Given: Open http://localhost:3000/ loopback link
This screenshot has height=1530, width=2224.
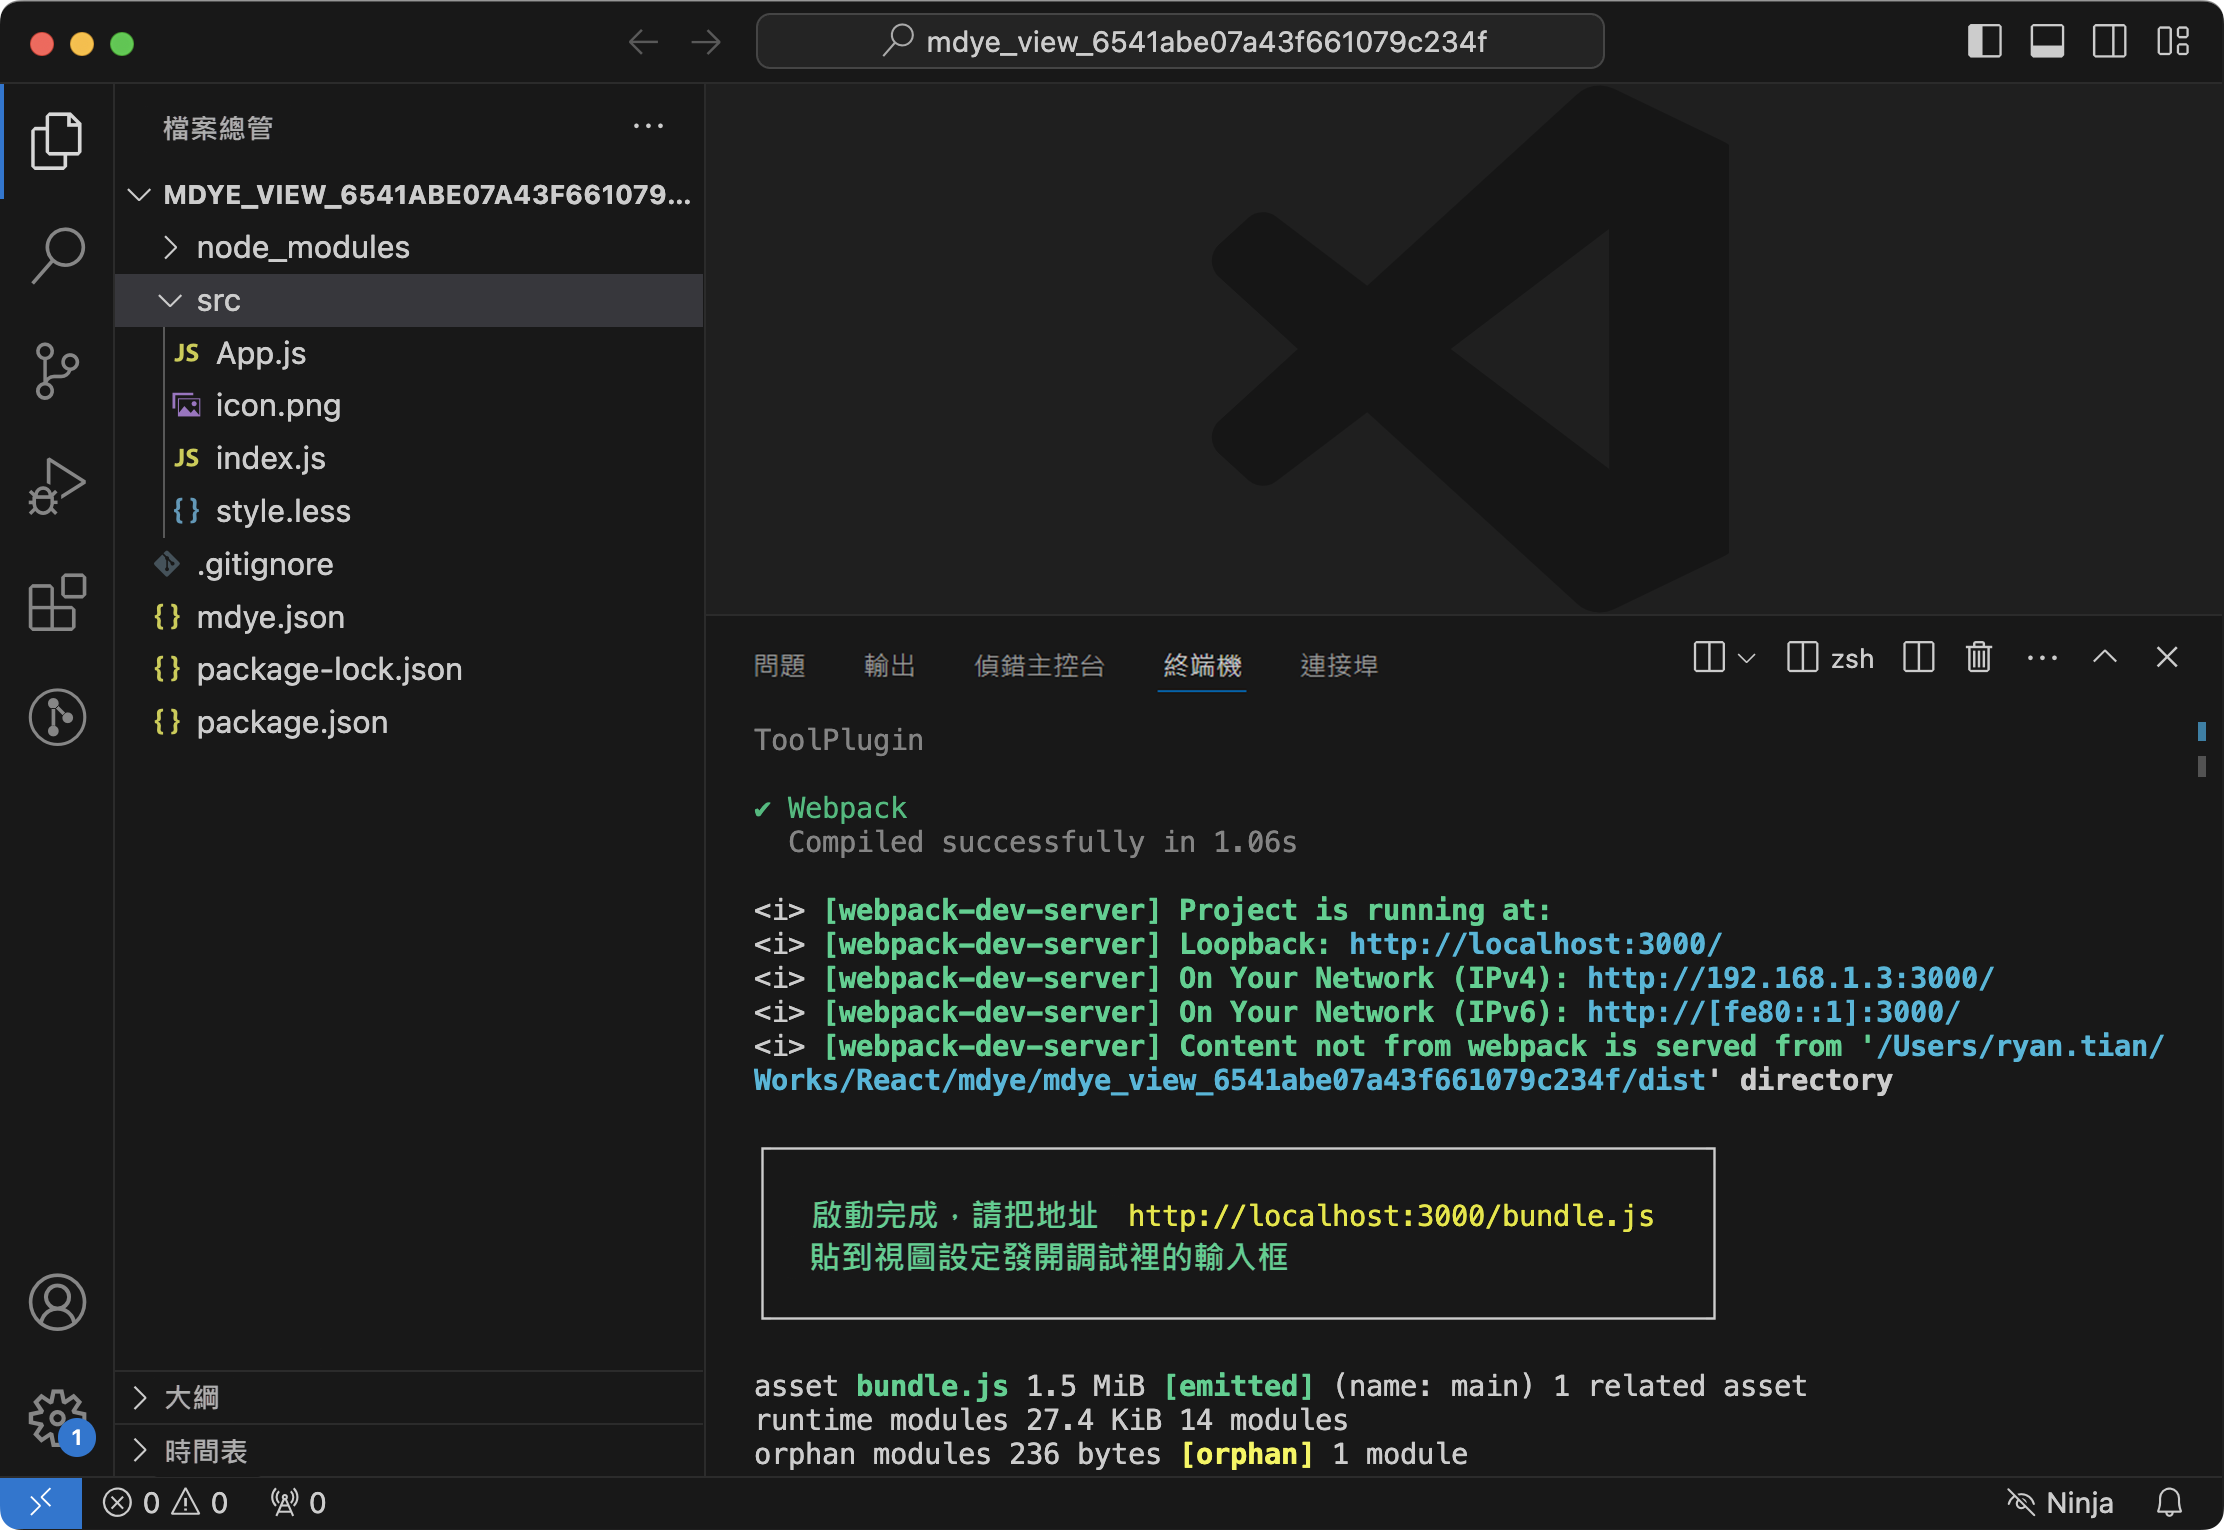Looking at the screenshot, I should pyautogui.click(x=1535, y=944).
